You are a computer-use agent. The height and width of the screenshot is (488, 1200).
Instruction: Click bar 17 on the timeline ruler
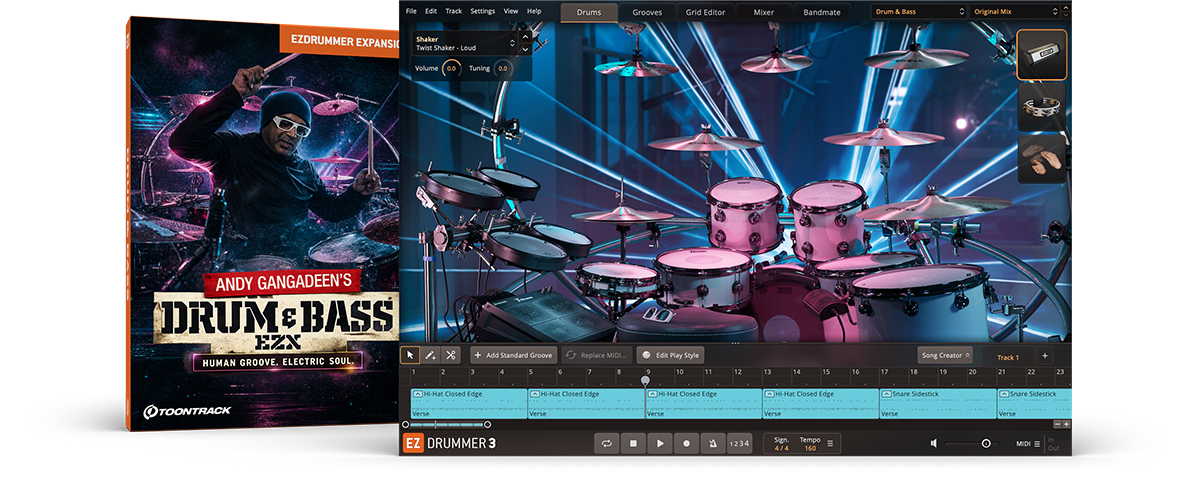[885, 372]
